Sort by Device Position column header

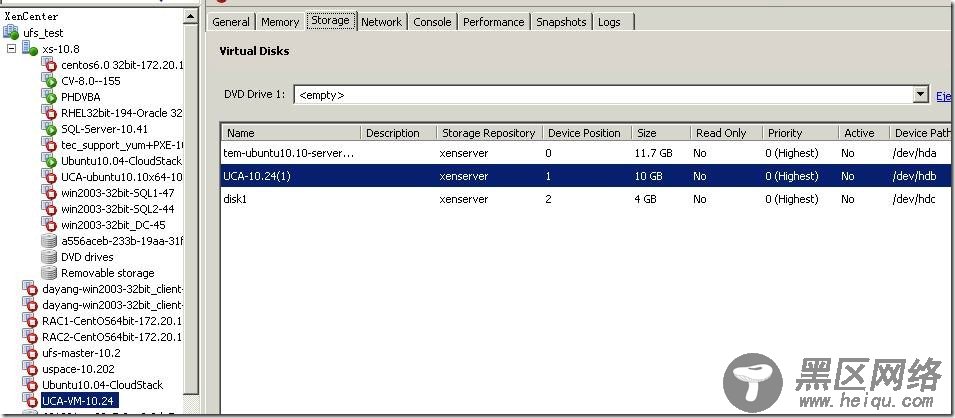(x=586, y=133)
